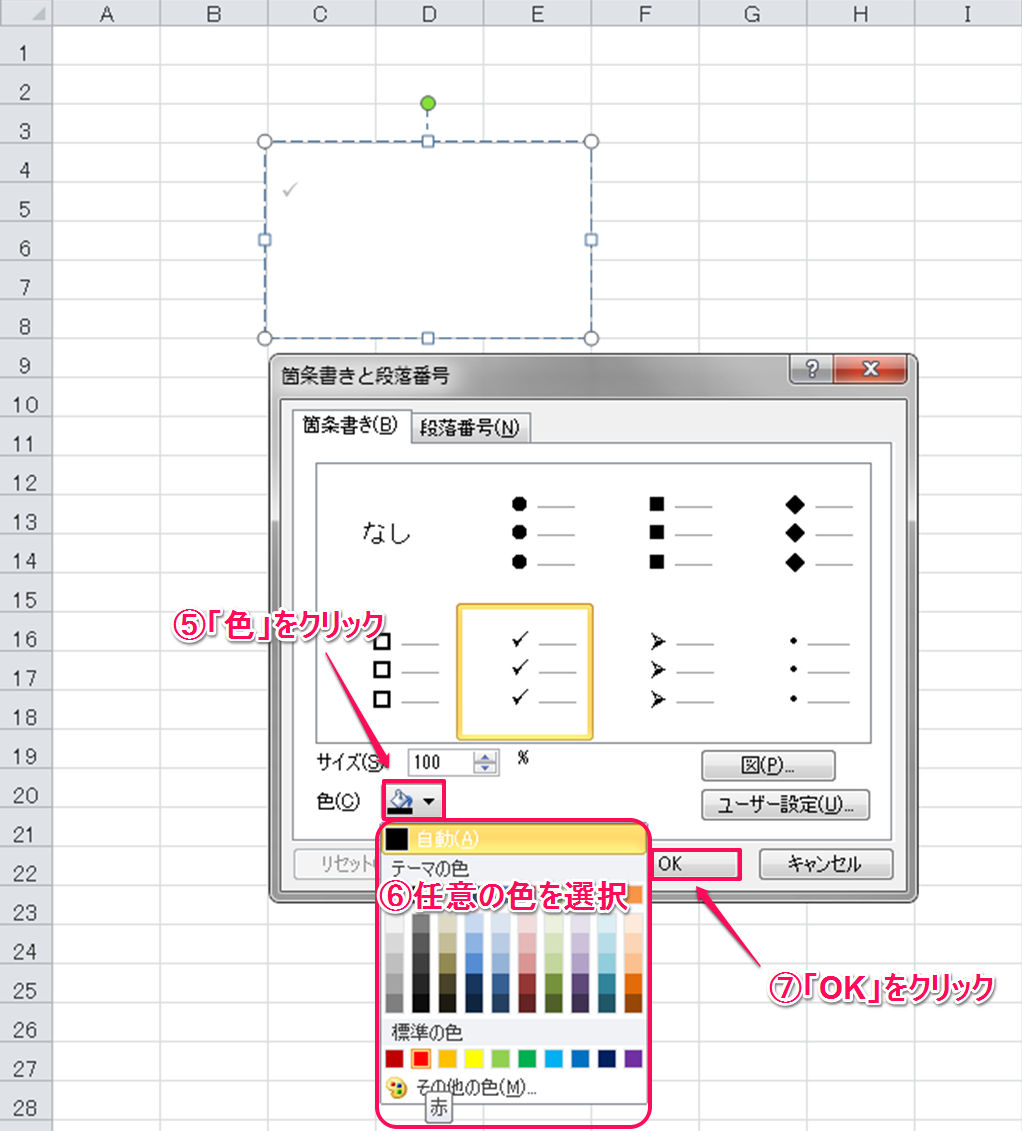Choose the arrowhead bullet style

679,671
